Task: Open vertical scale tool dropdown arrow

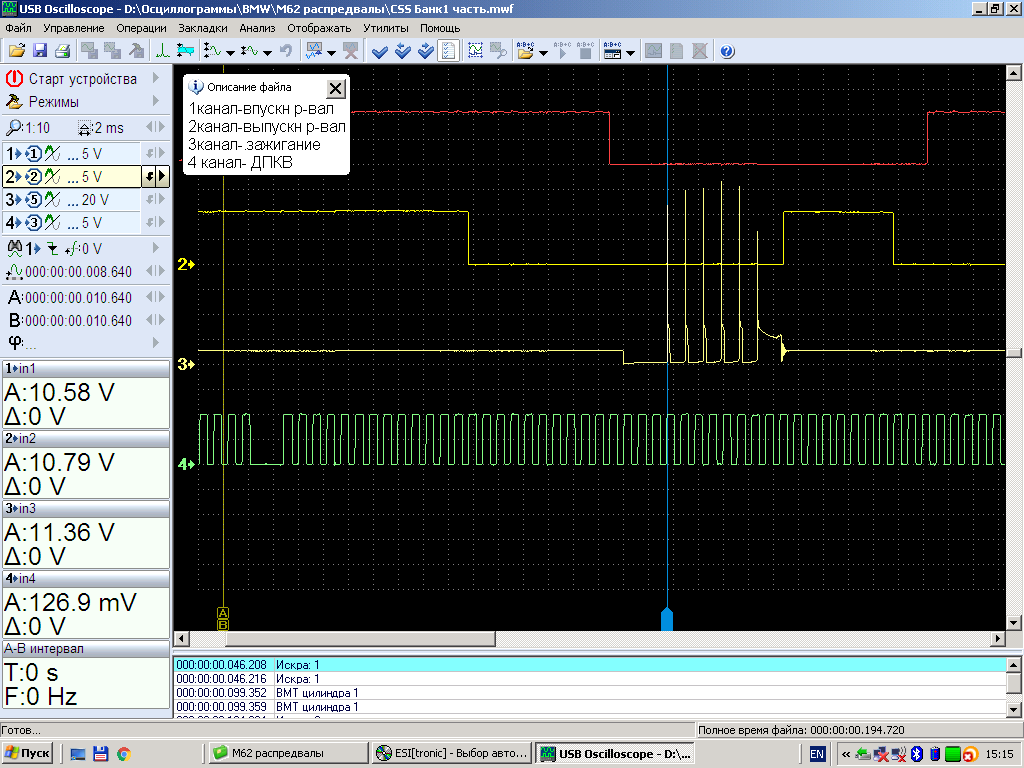Action: (230, 52)
